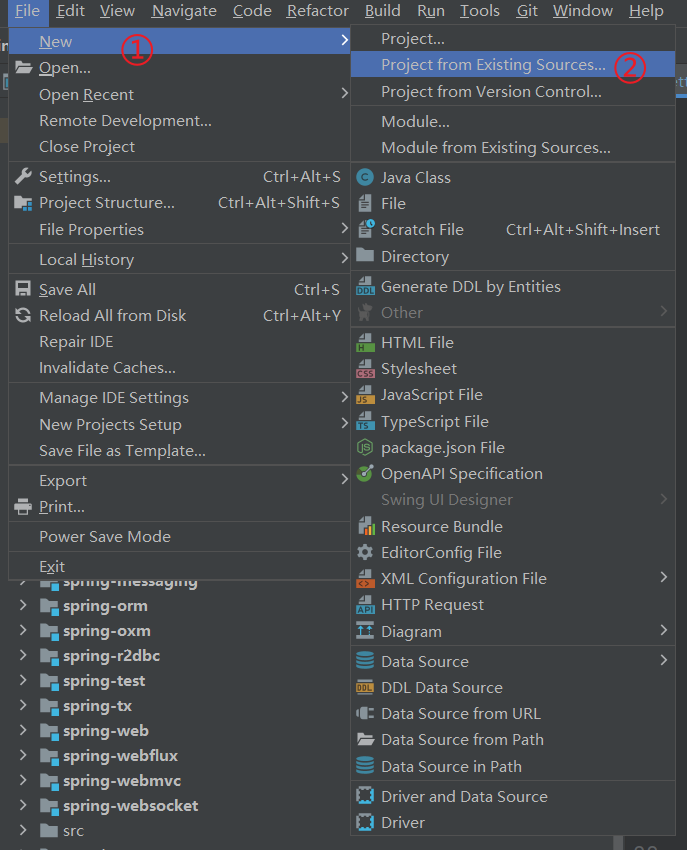
Task: Open the Refactor menu
Action: [x=317, y=11]
